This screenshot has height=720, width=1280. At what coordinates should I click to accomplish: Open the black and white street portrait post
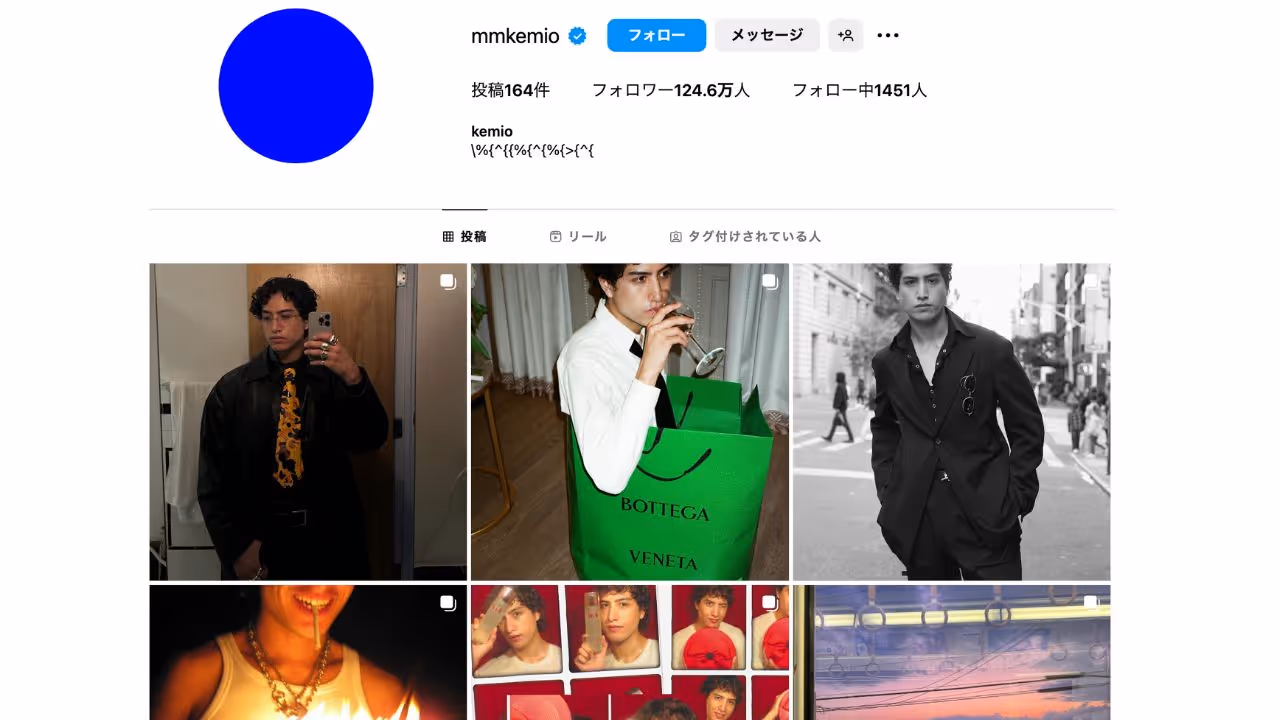(951, 422)
